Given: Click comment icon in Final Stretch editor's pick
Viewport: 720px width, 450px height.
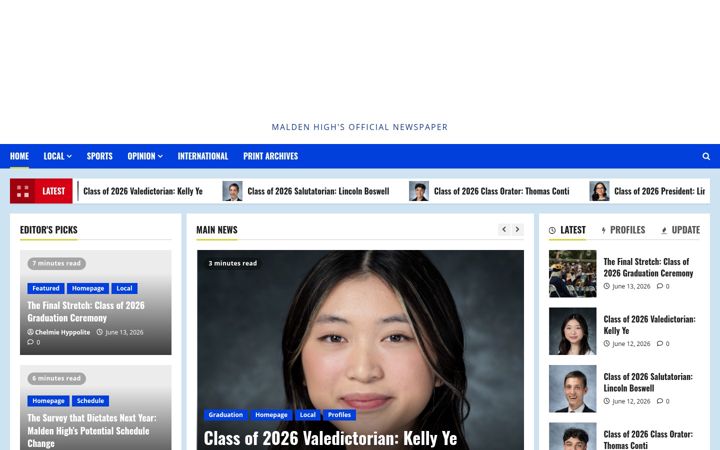Looking at the screenshot, I should 30,342.
